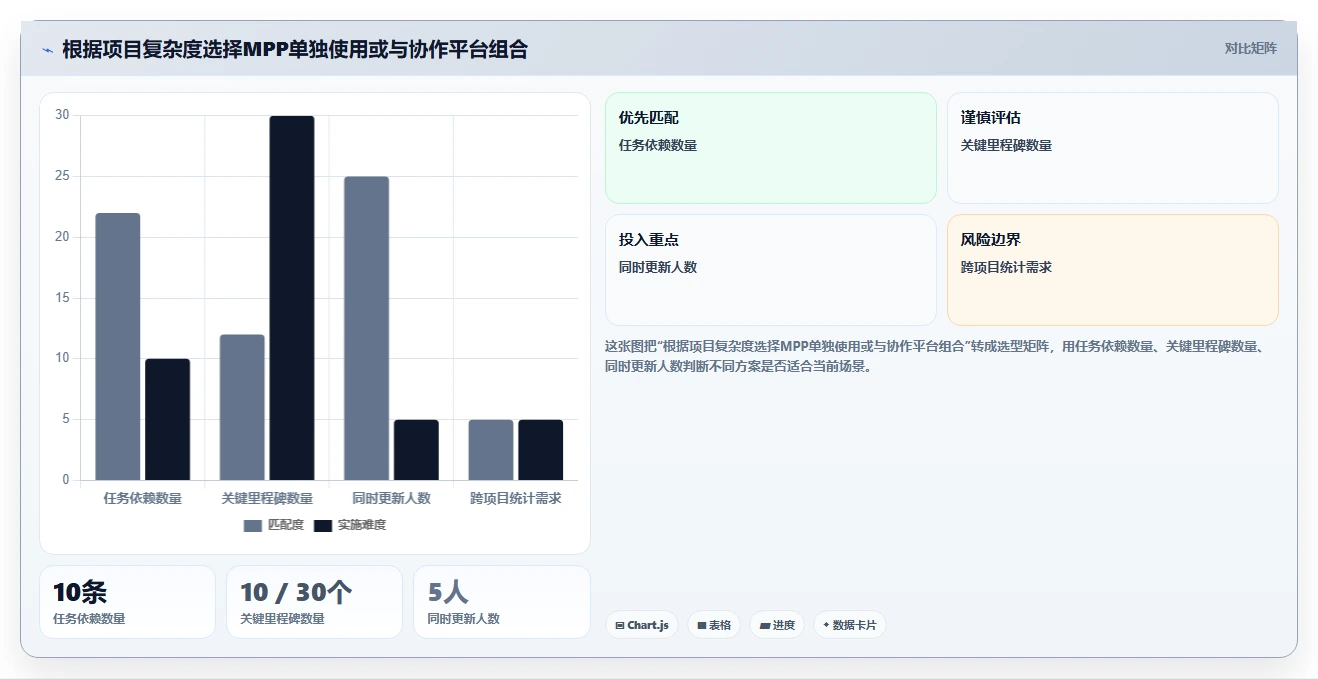The height and width of the screenshot is (679, 1318).
Task: Click 同时更新人数 text in 投入重点 card
Action: [x=658, y=267]
